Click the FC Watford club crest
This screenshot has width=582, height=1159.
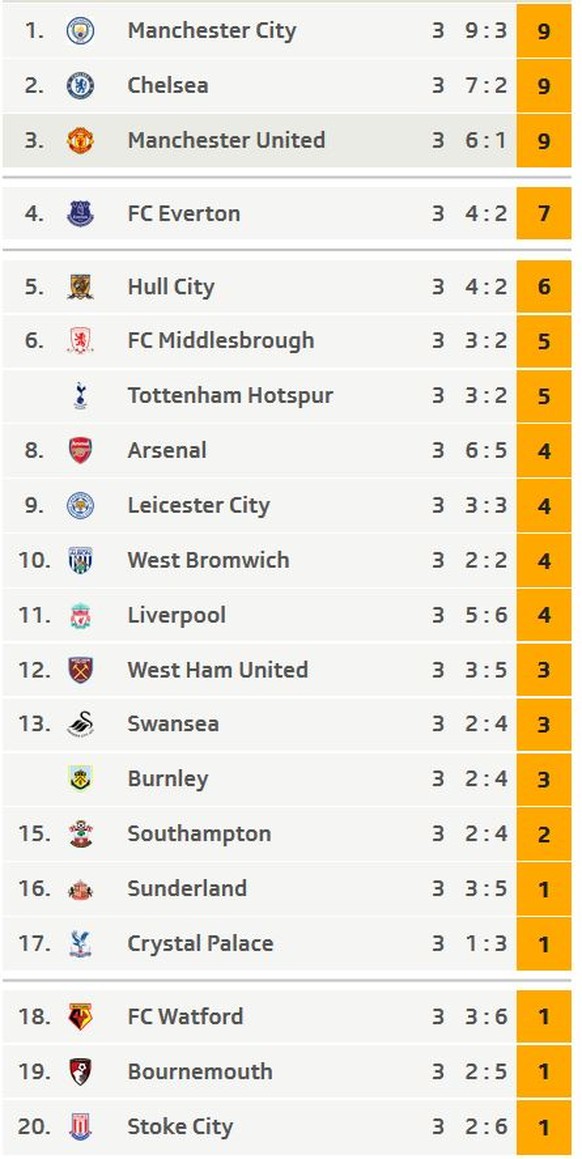[80, 1017]
